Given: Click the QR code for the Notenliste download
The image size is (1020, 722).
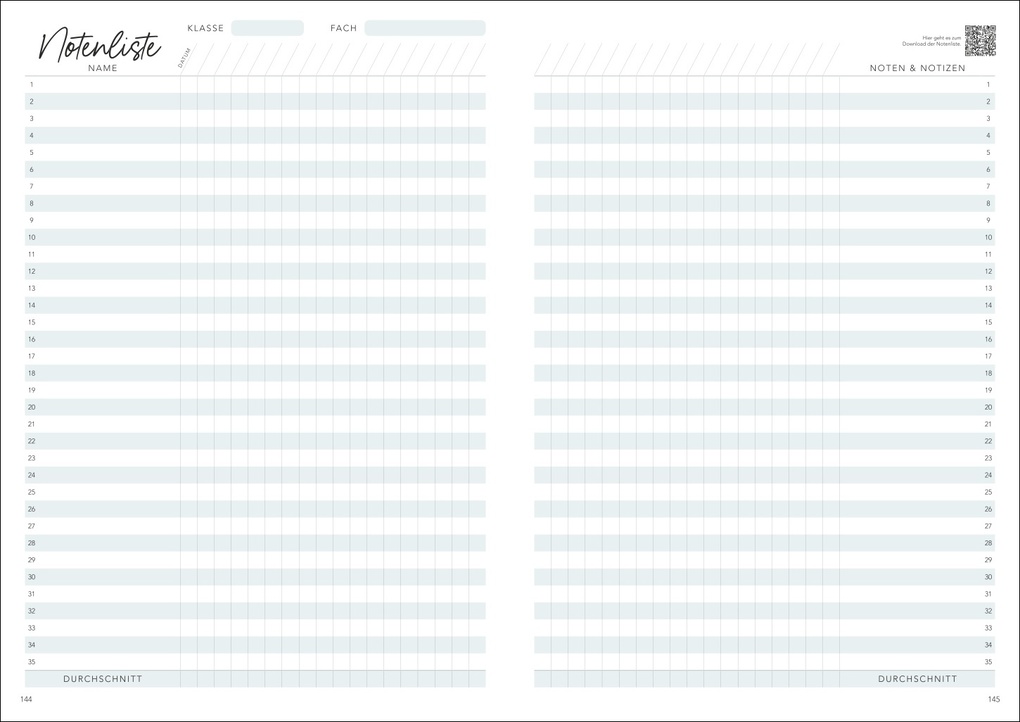Looking at the screenshot, I should (x=979, y=40).
